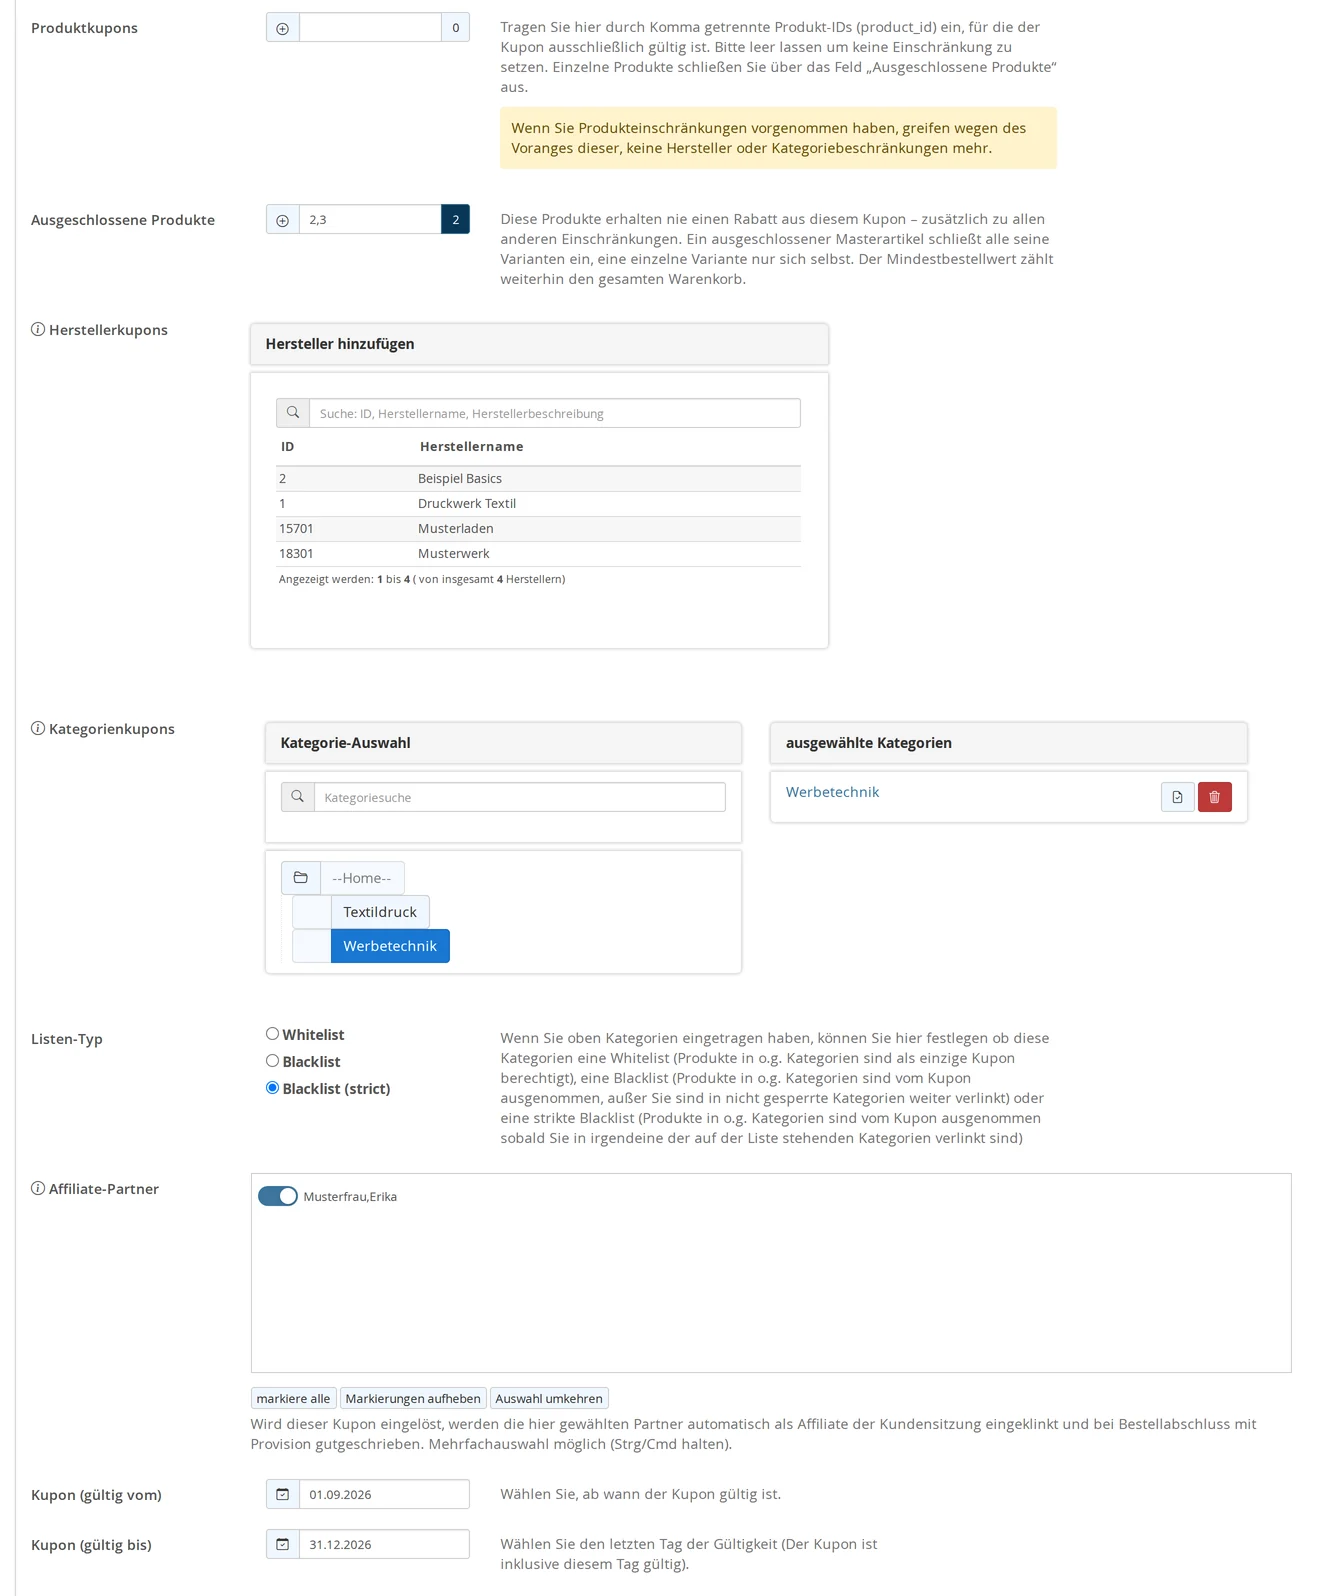Image resolution: width=1322 pixels, height=1596 pixels.
Task: Select the Blacklist (strict) option
Action: click(x=272, y=1088)
